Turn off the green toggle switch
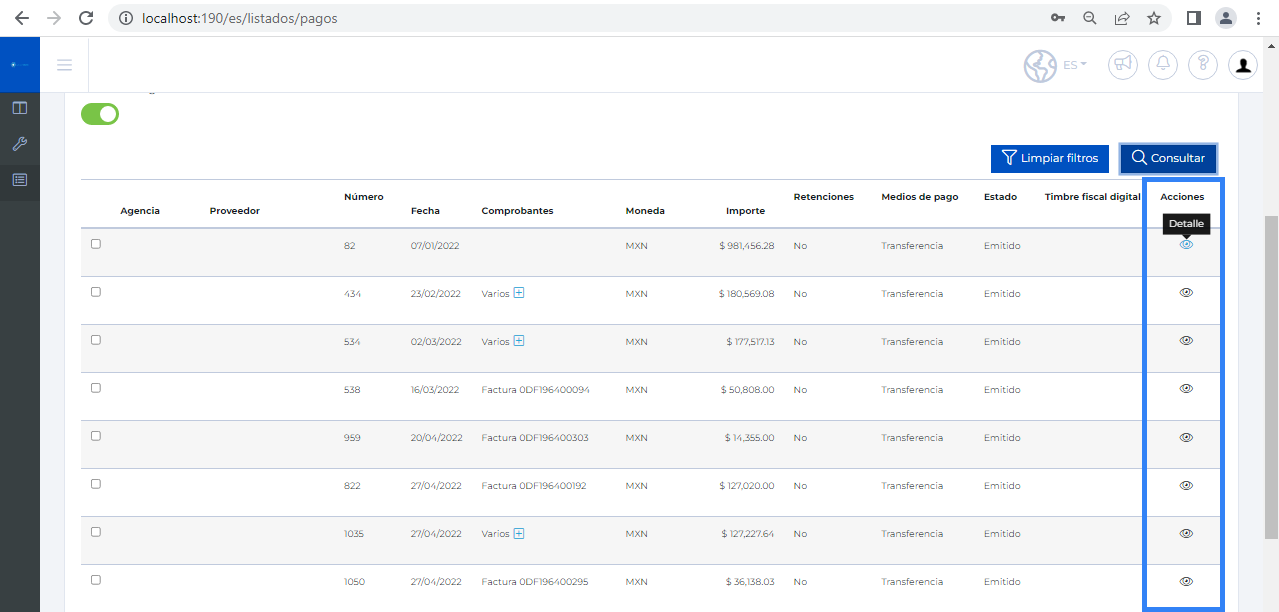The height and width of the screenshot is (612, 1279). (100, 114)
